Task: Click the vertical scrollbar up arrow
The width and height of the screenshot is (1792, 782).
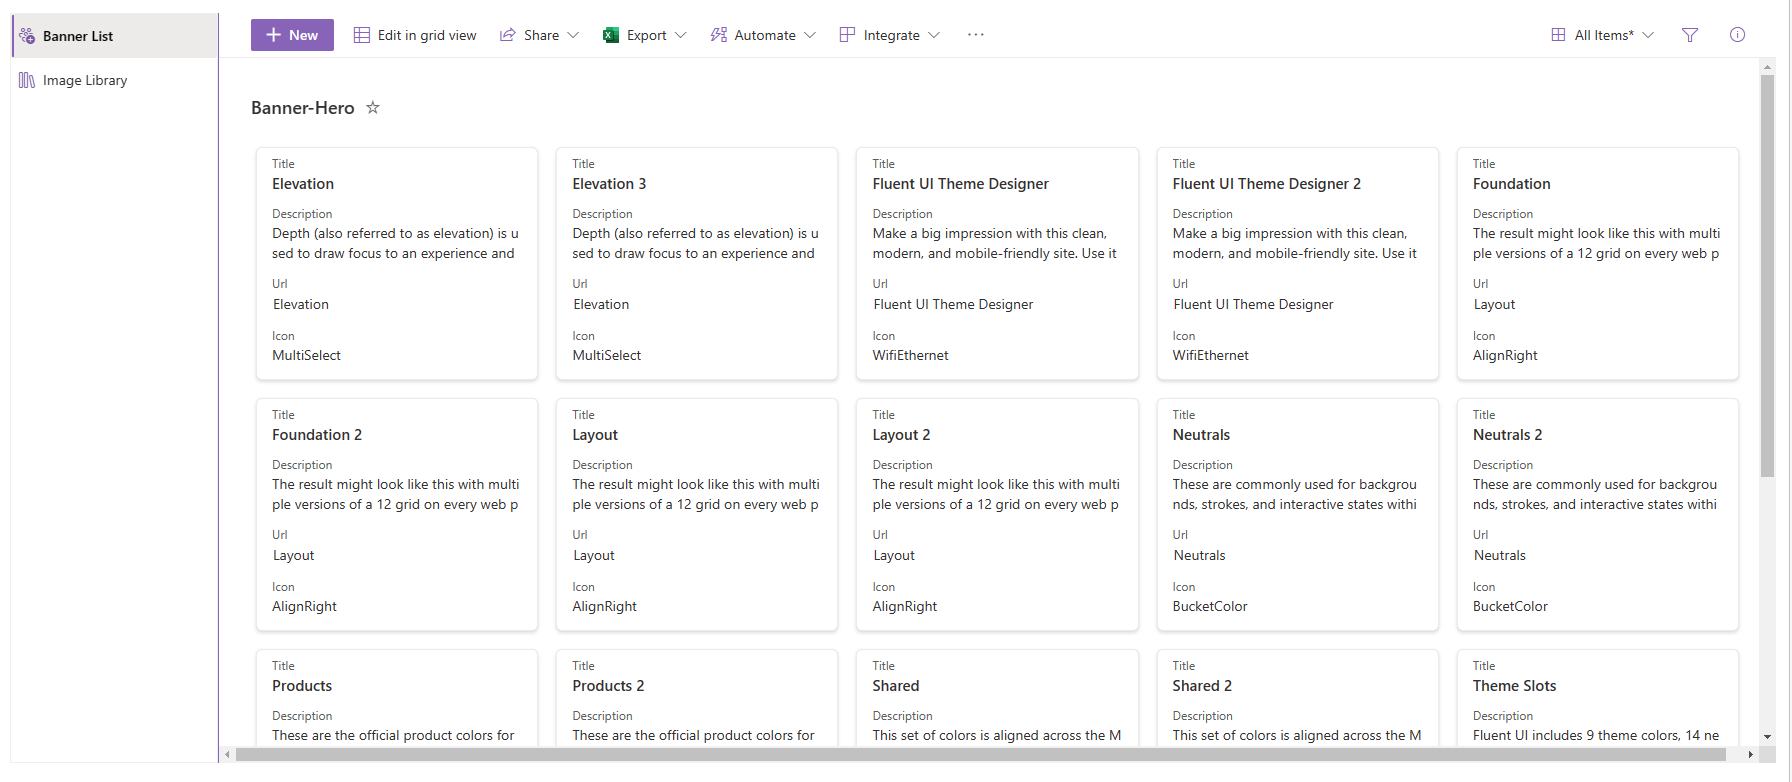Action: (x=1767, y=66)
